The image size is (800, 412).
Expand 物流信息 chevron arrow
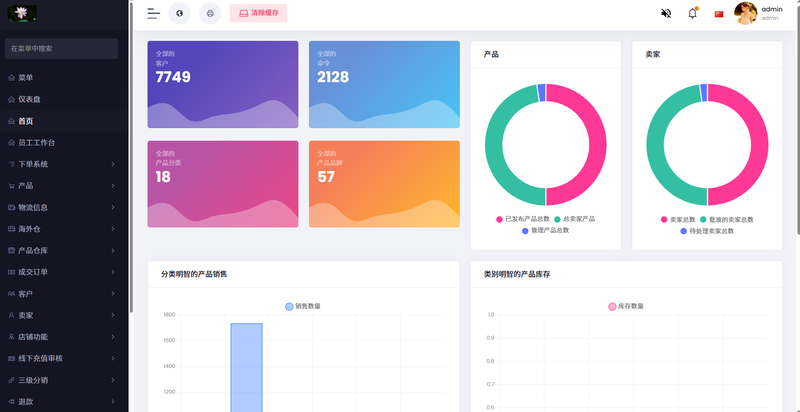[113, 208]
